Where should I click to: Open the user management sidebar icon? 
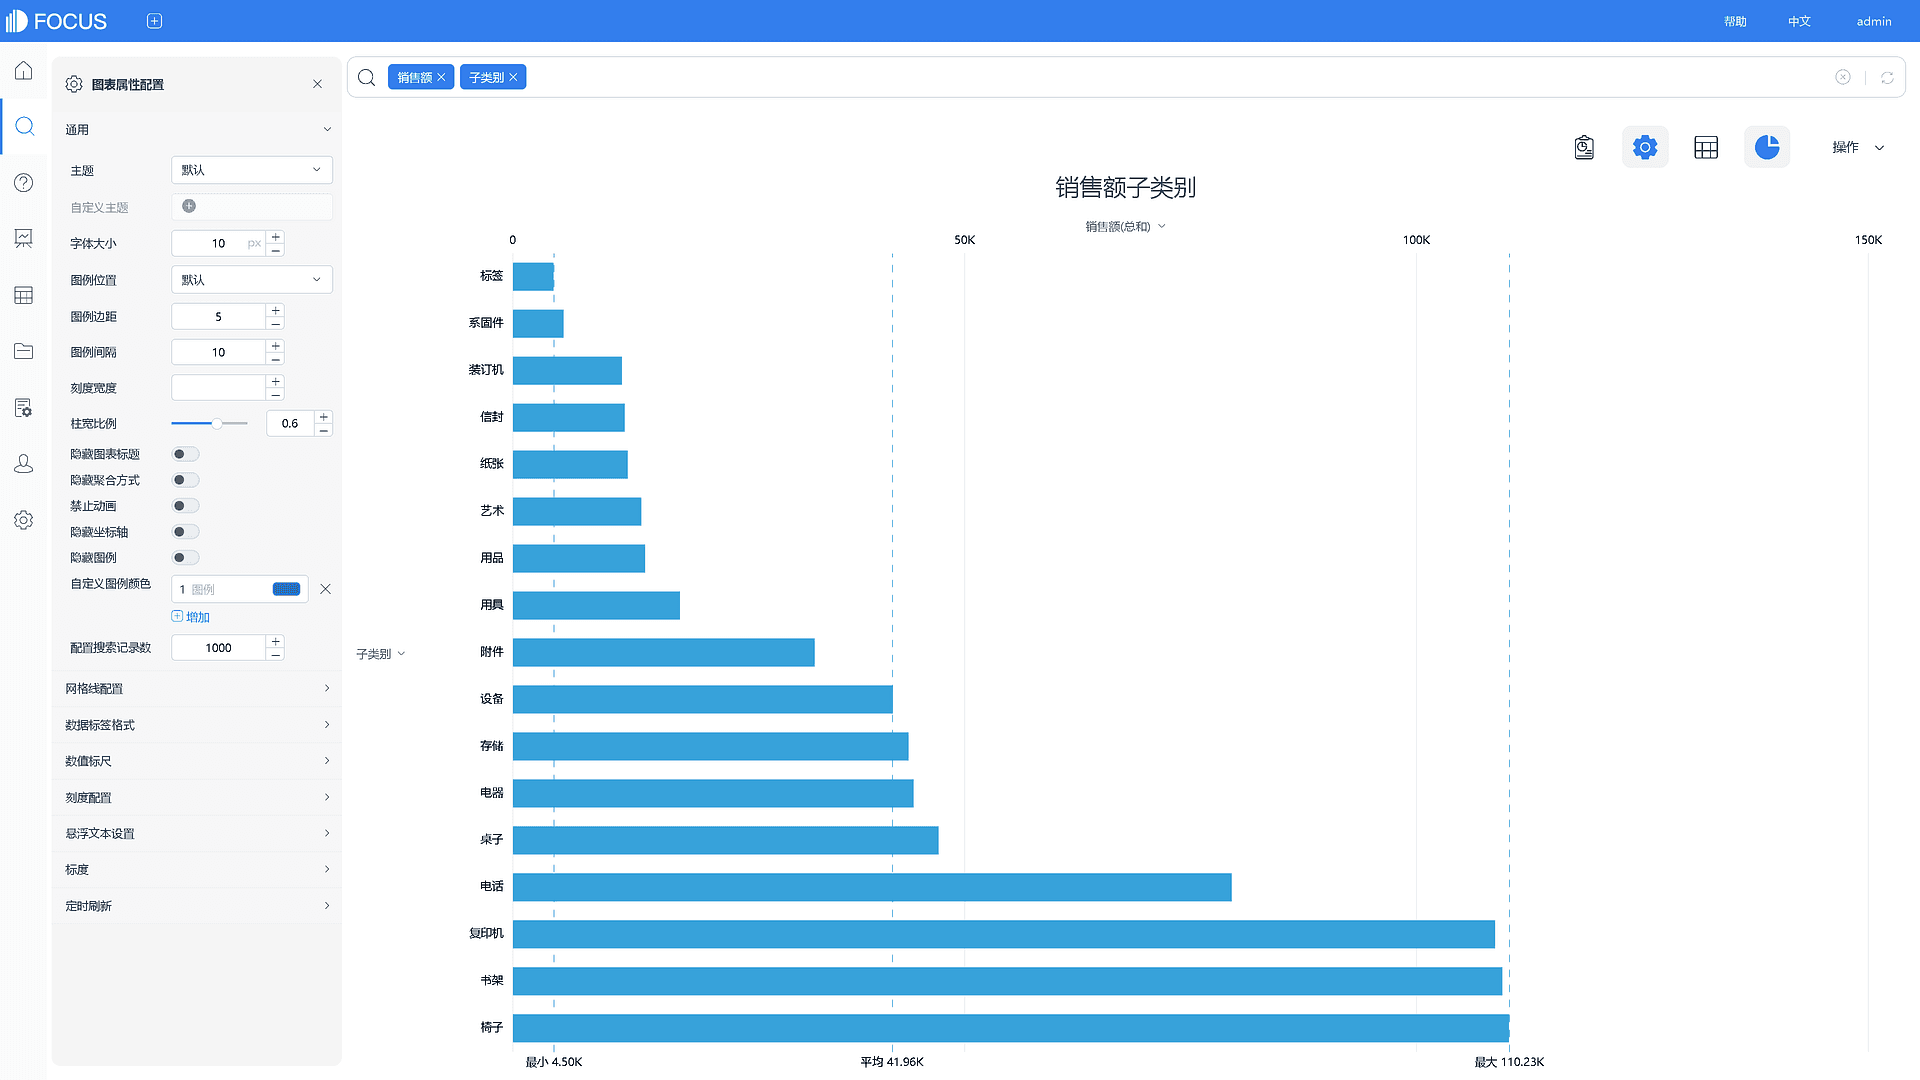pos(24,464)
